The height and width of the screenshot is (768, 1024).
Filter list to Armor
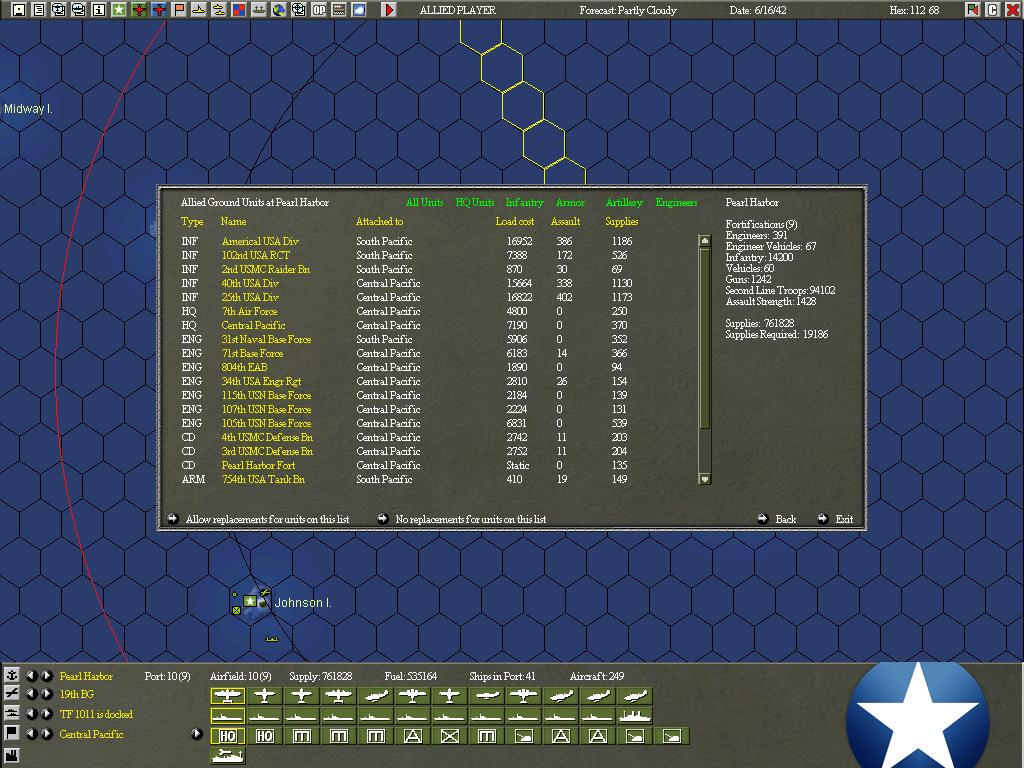[570, 202]
